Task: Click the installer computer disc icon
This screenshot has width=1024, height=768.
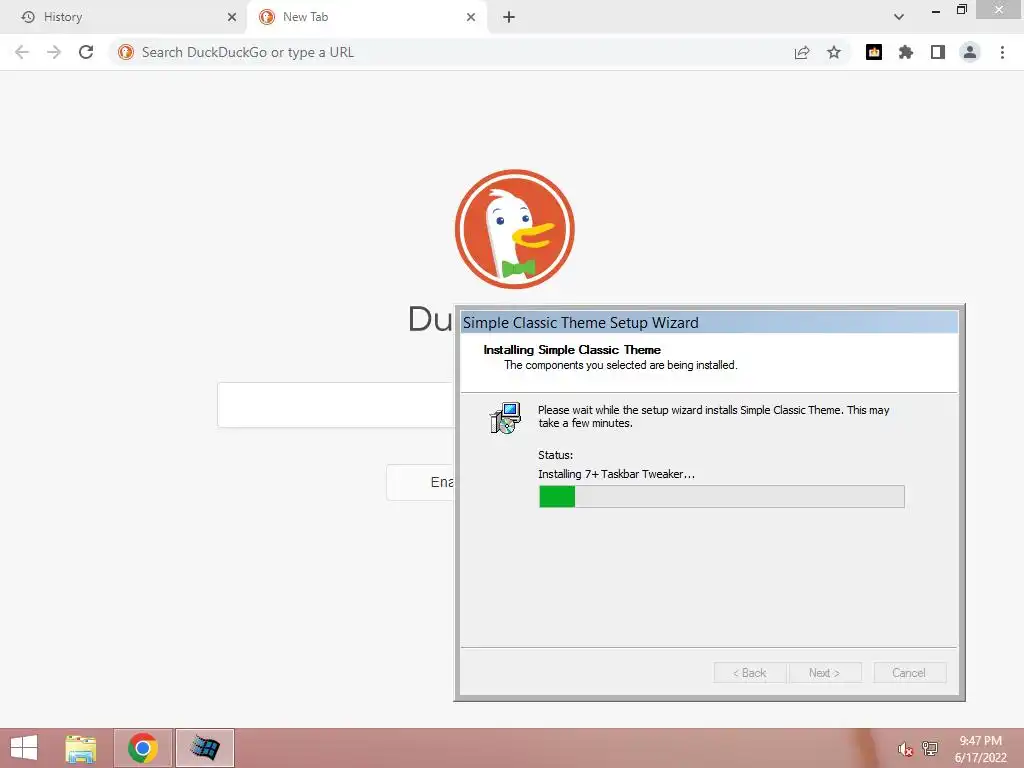Action: click(x=505, y=418)
